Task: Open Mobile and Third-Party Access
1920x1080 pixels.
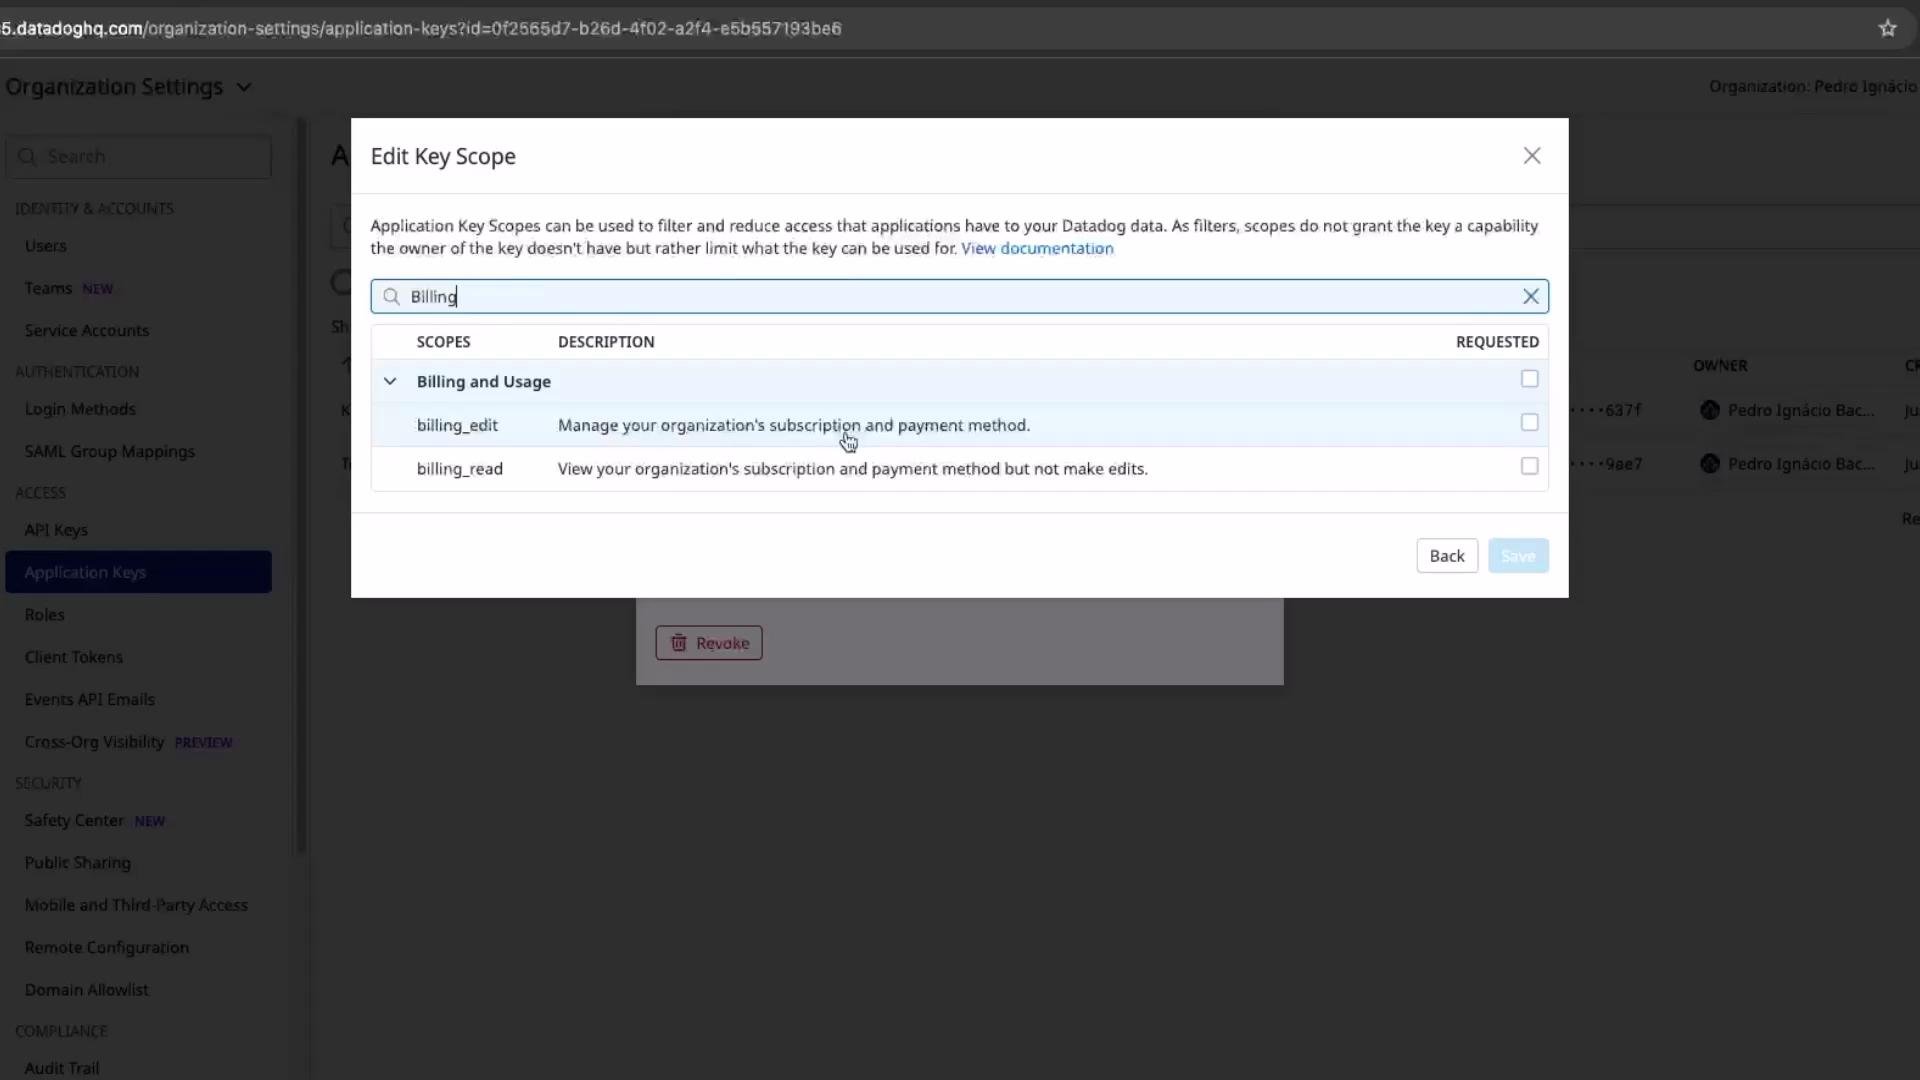Action: coord(136,905)
